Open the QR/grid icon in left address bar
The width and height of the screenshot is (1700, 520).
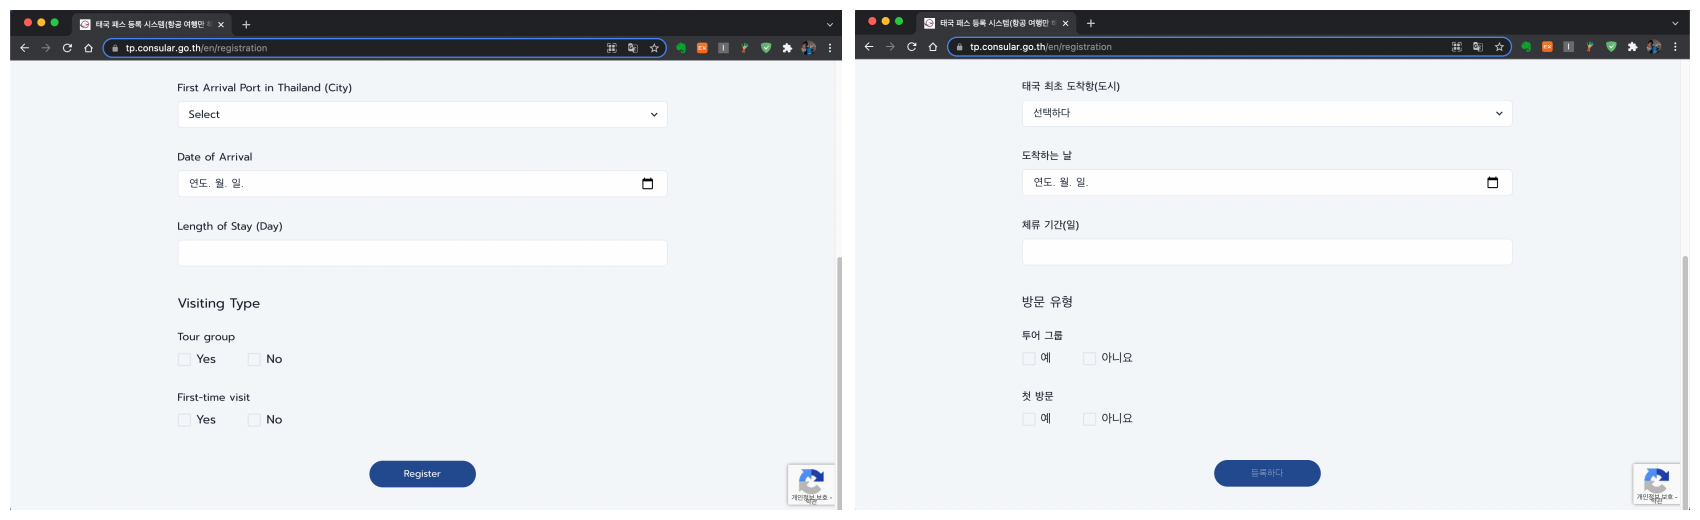coord(612,48)
